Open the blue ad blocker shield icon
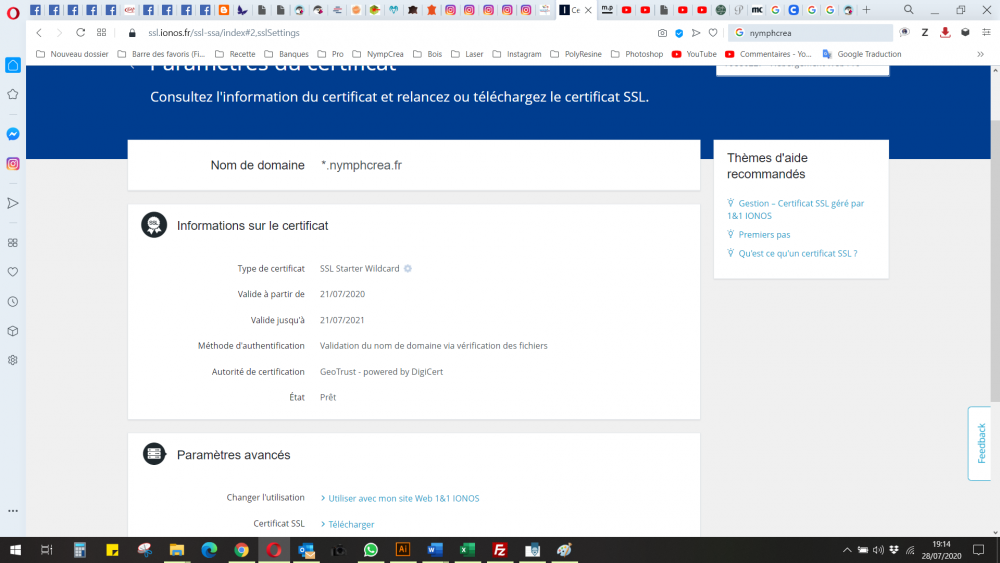Viewport: 1000px width, 563px height. (x=679, y=33)
